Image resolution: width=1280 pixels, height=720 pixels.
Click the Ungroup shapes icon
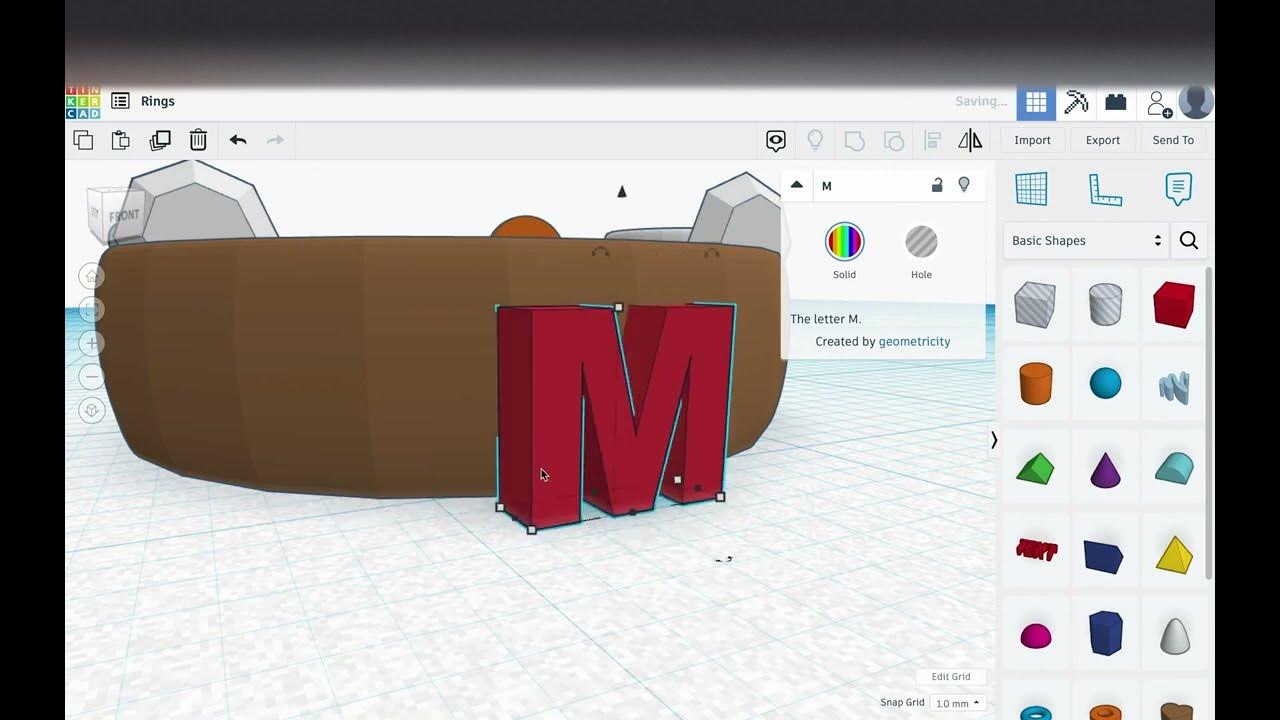(x=894, y=140)
